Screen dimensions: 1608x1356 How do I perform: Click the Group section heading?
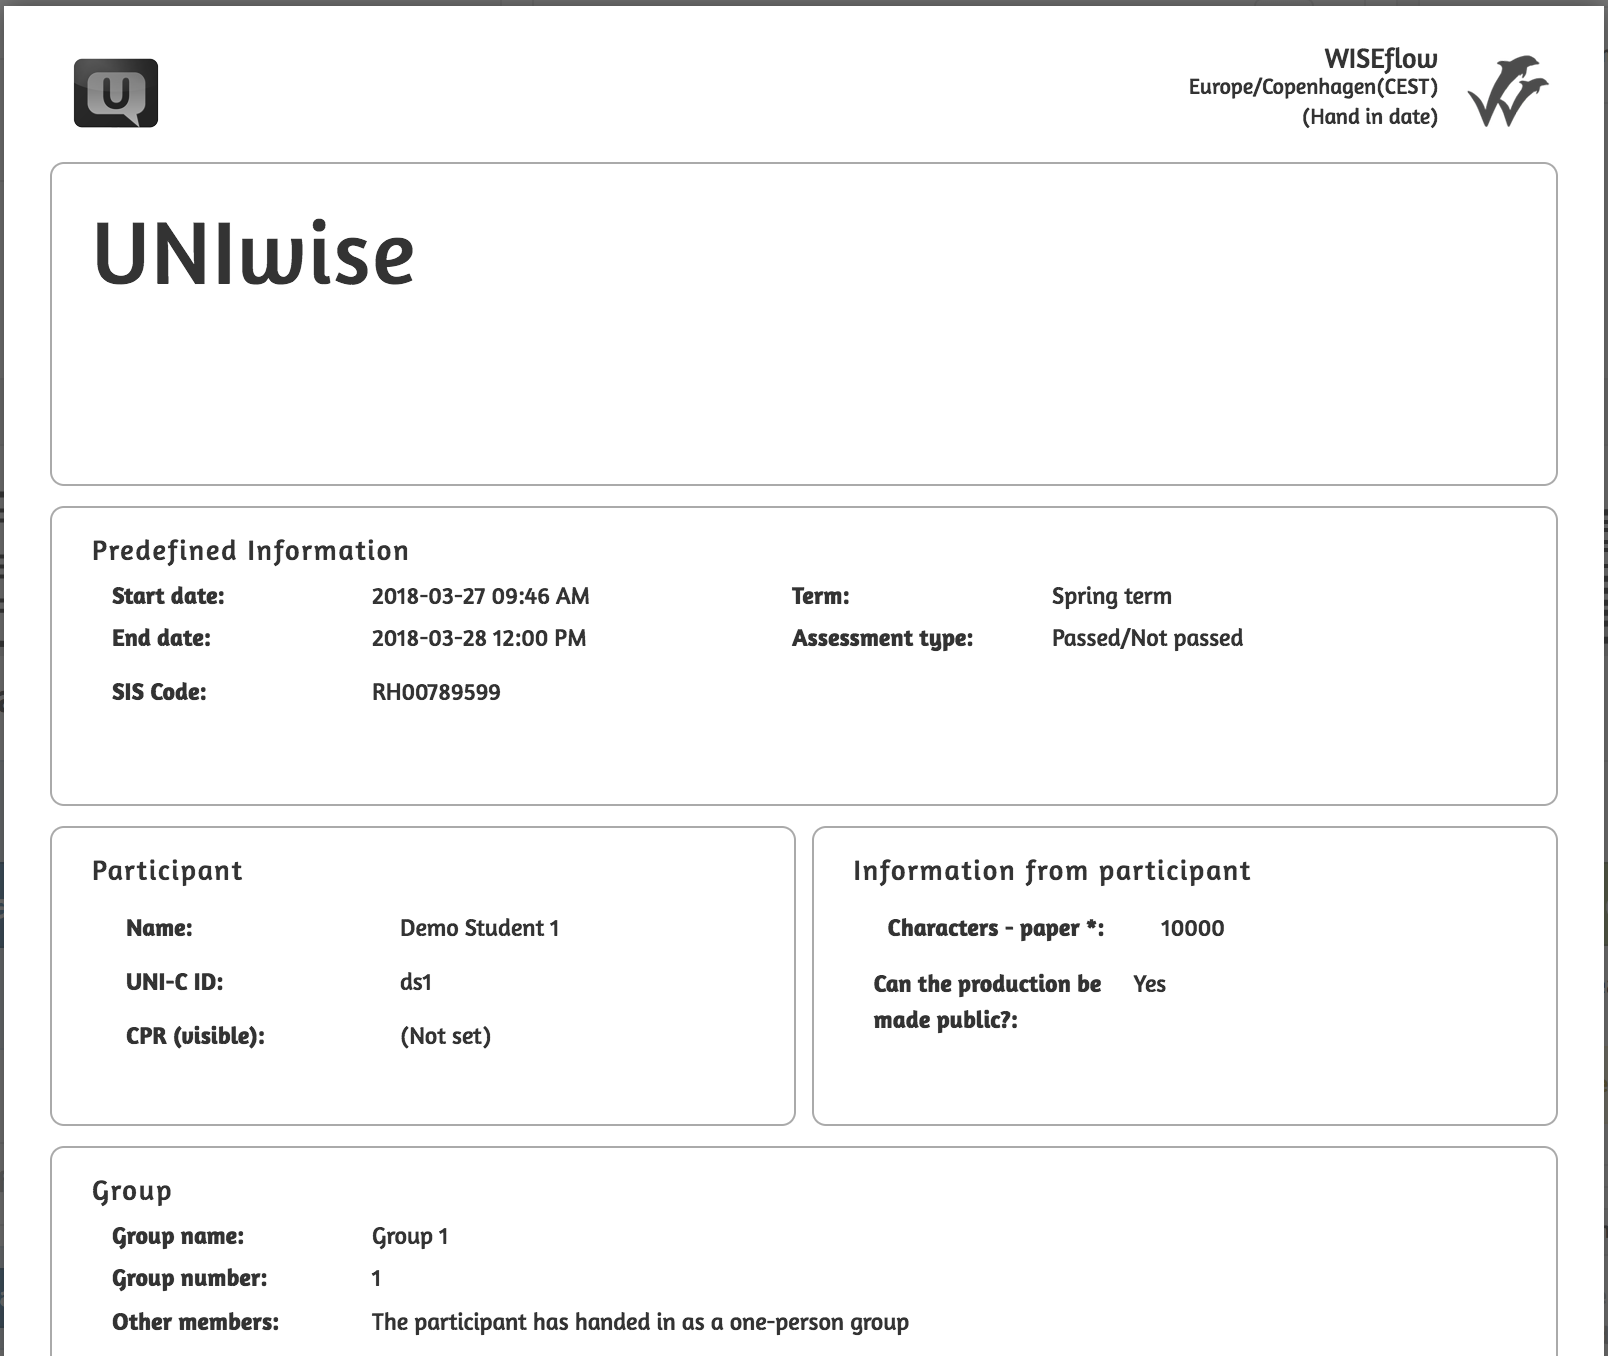[131, 1191]
